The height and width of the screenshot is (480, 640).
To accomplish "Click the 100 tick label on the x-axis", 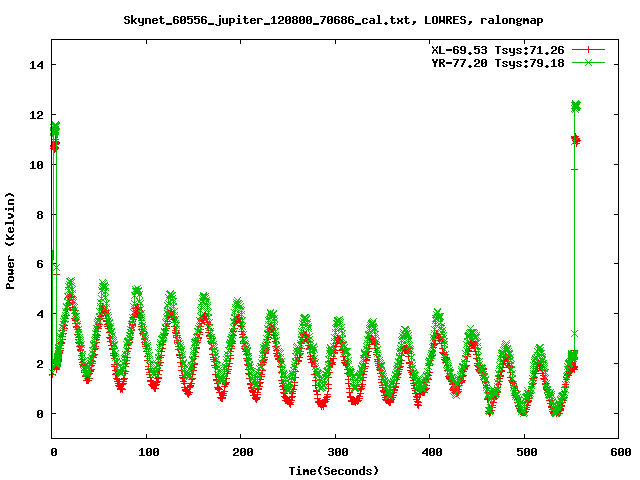I will point(147,452).
